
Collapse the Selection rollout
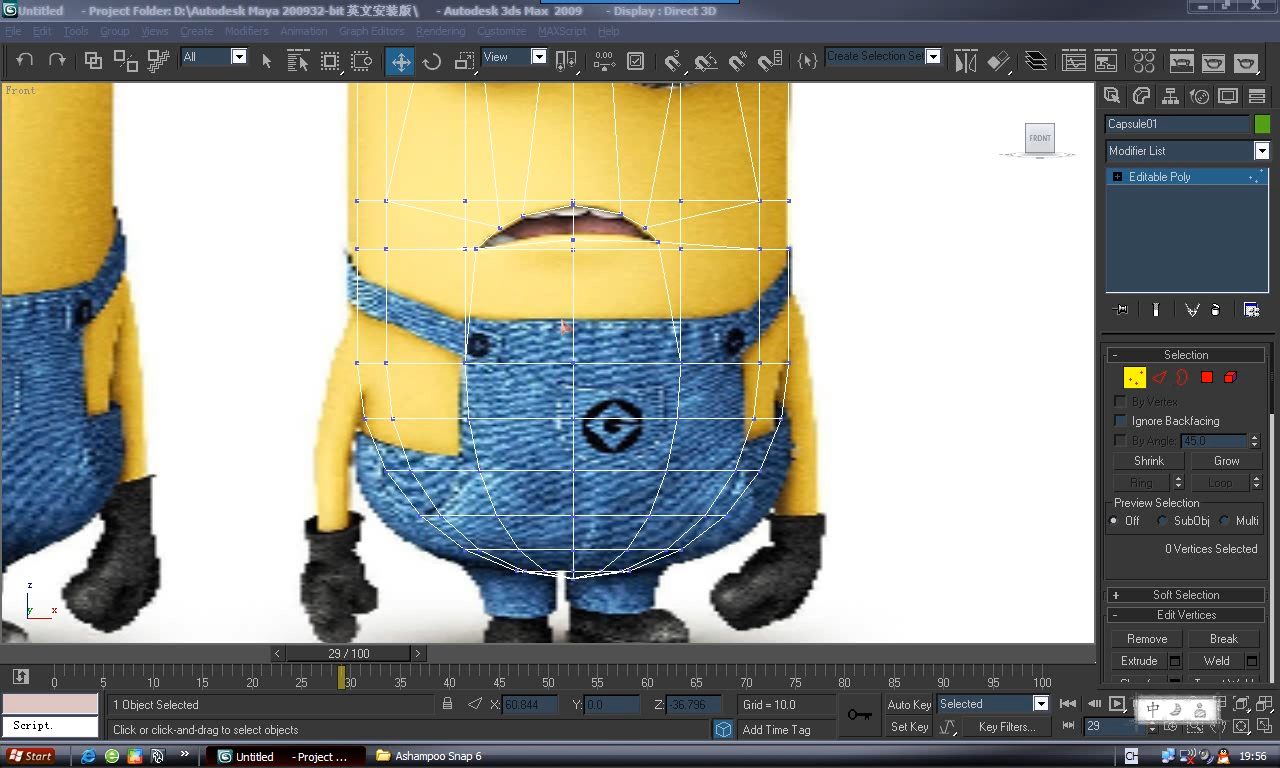point(1186,355)
